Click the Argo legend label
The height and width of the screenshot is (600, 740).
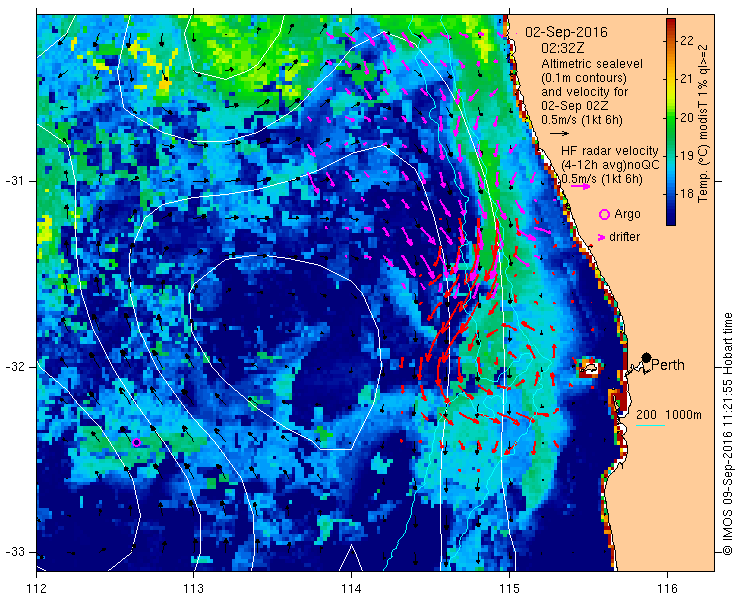point(627,214)
